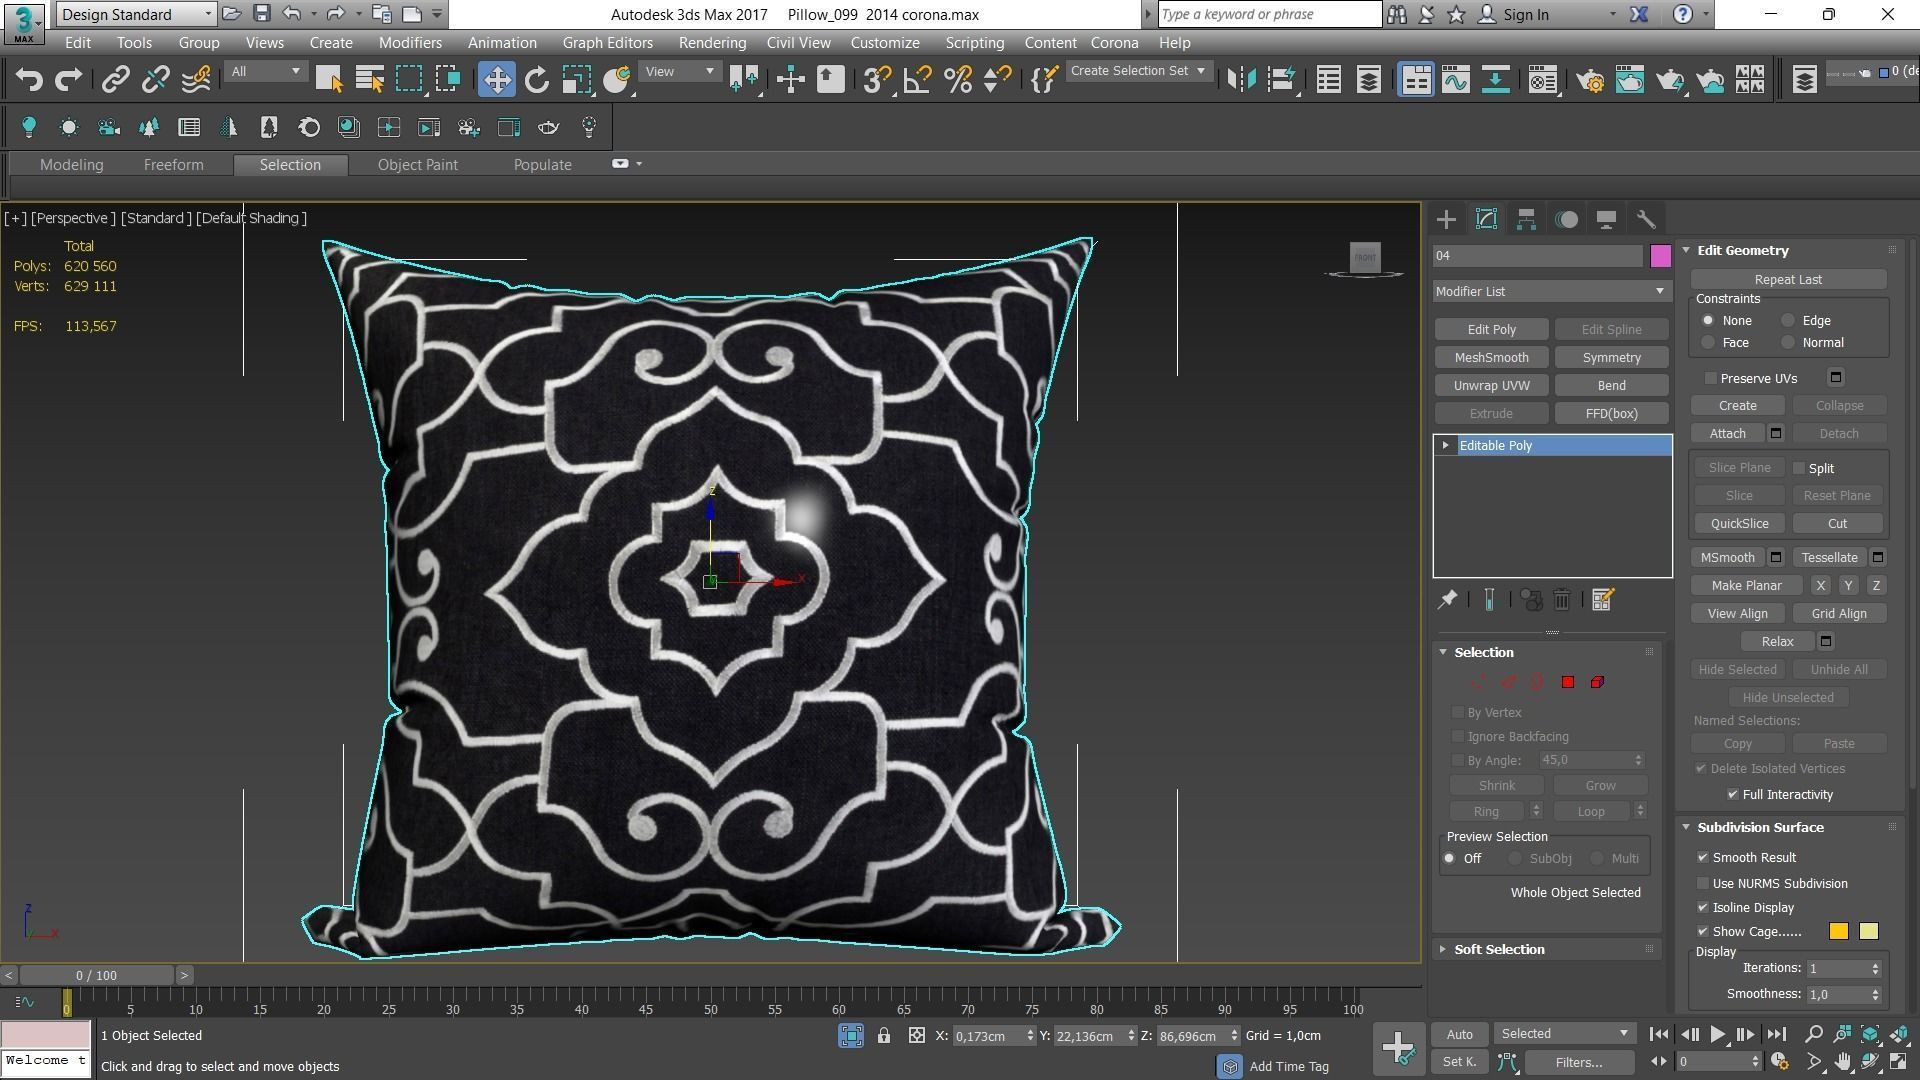Image resolution: width=1920 pixels, height=1080 pixels.
Task: Click the pale yellow Show Cage swatch
Action: (x=1868, y=932)
